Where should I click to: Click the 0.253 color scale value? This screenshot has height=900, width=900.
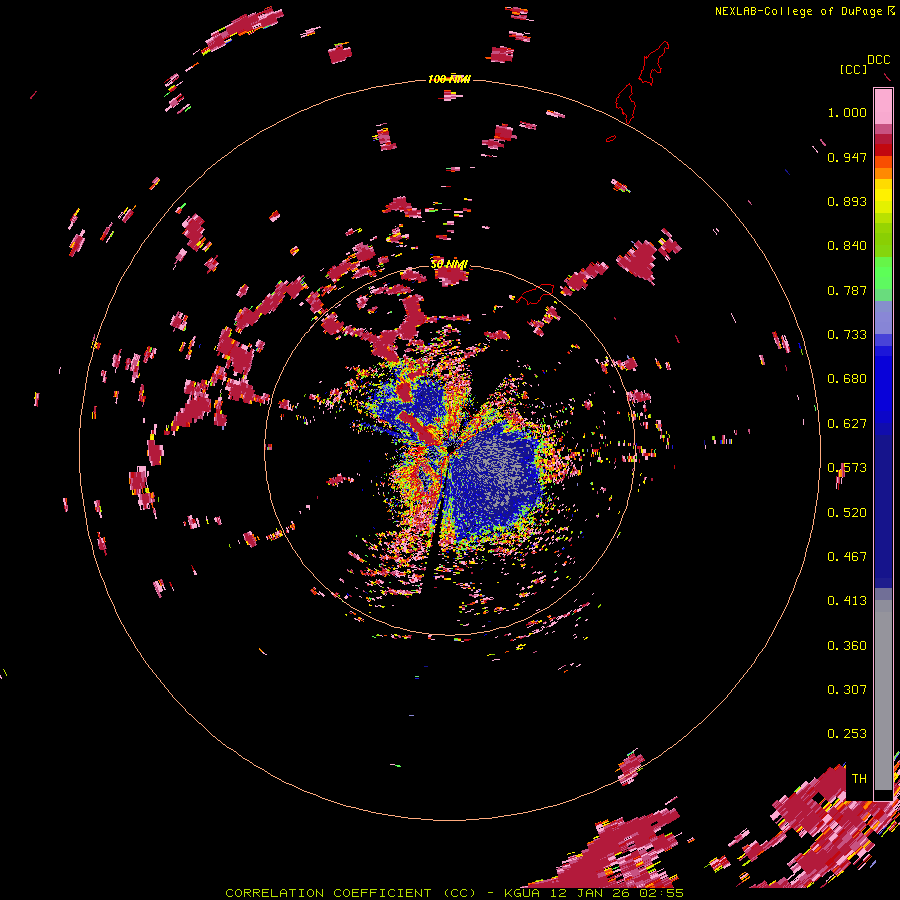[x=847, y=734]
